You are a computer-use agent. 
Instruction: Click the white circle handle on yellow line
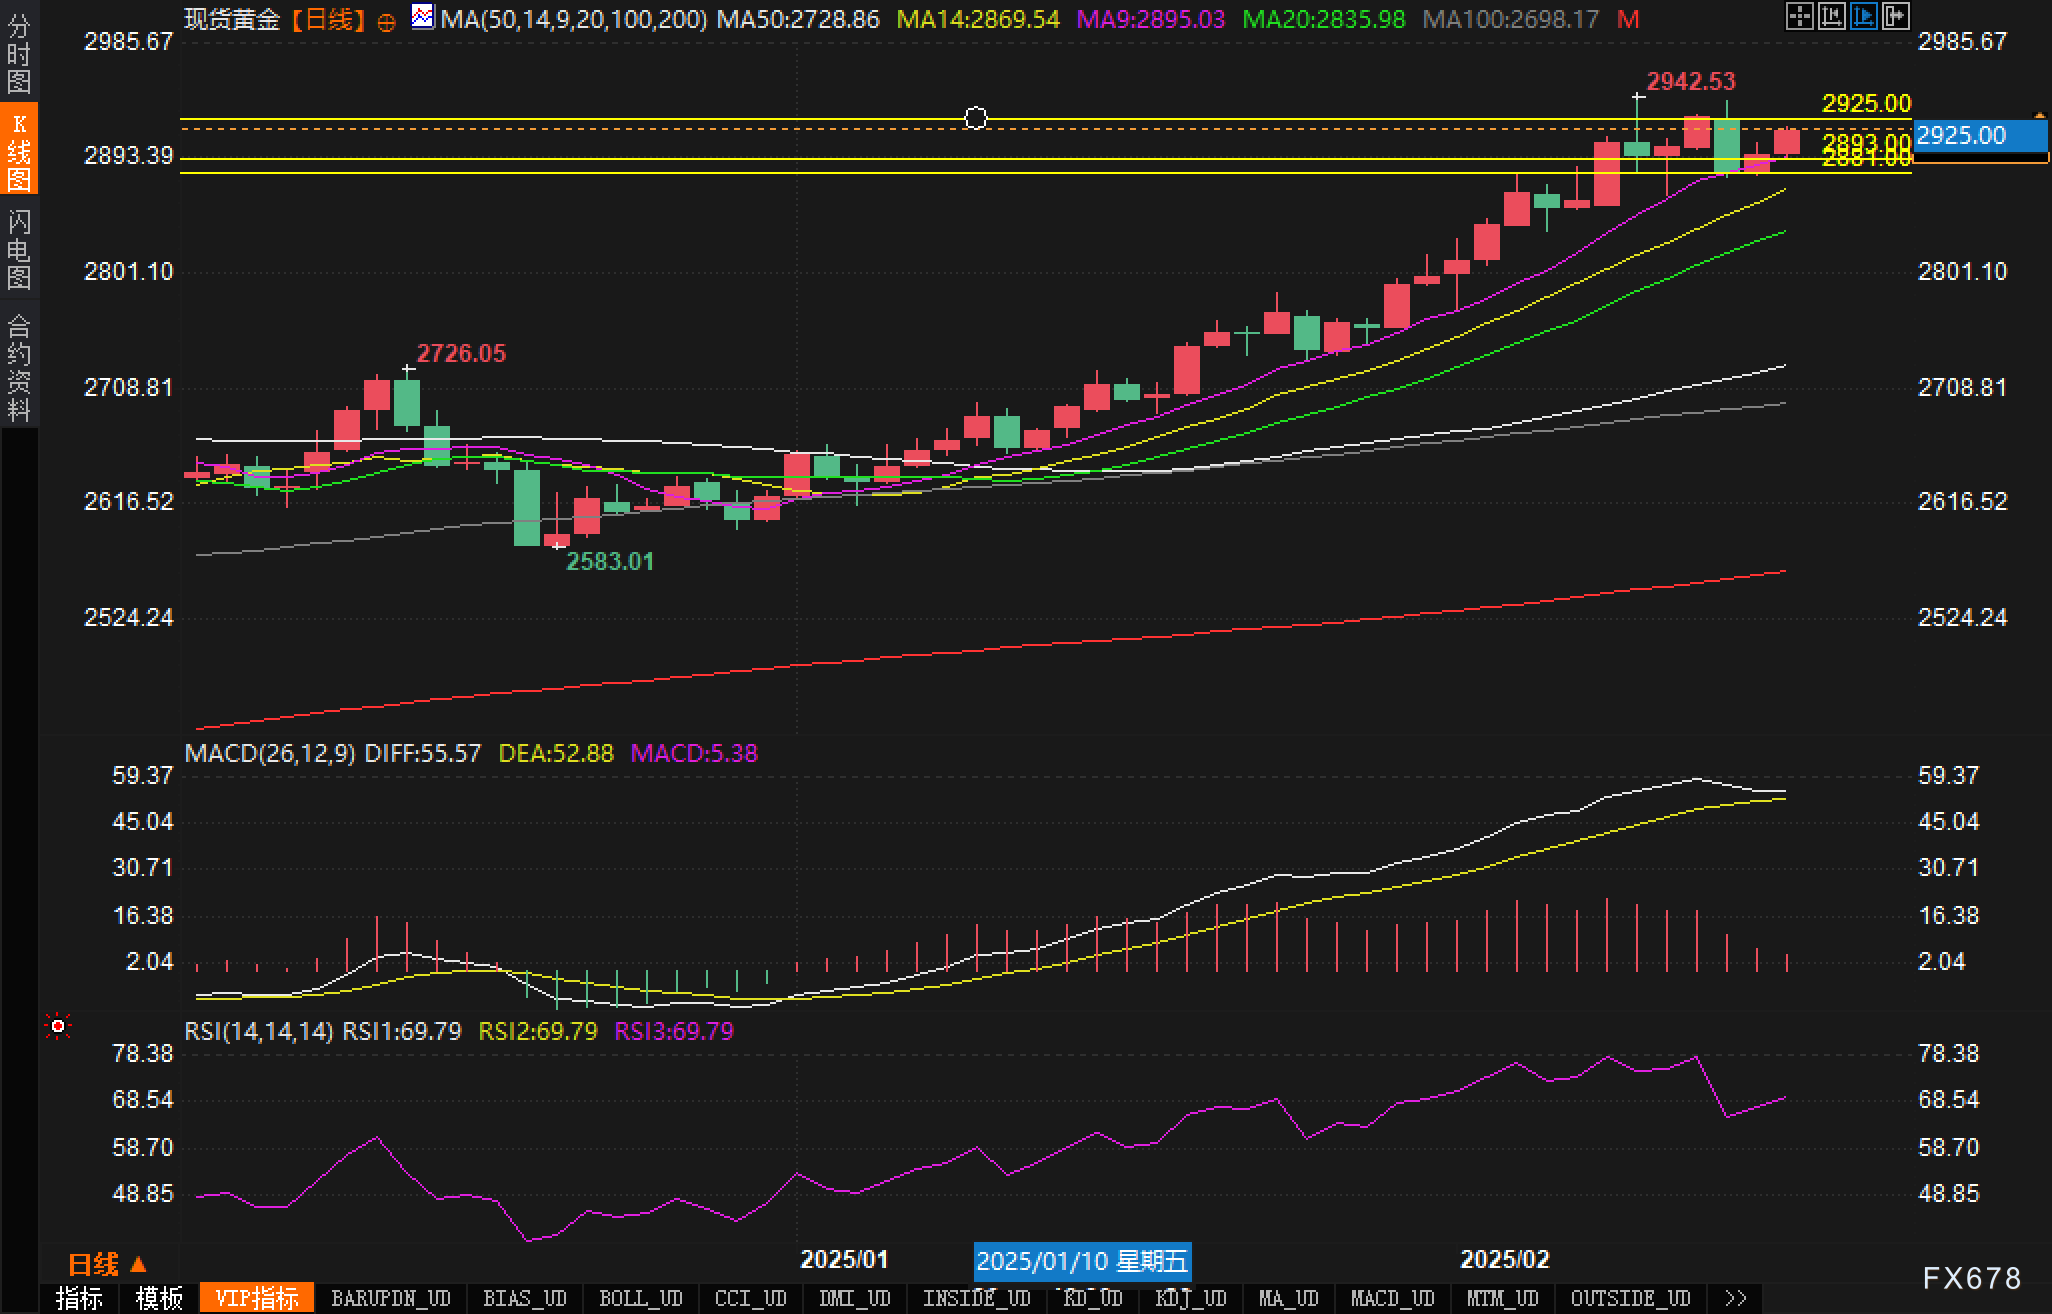976,118
